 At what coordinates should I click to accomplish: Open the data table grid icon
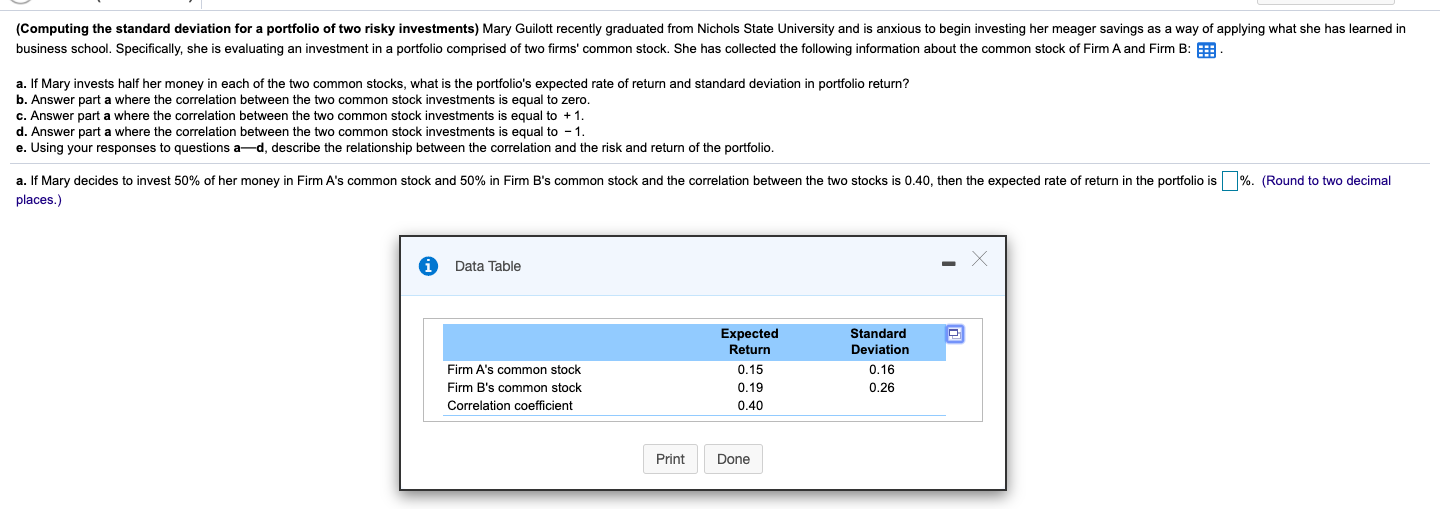pos(1205,50)
